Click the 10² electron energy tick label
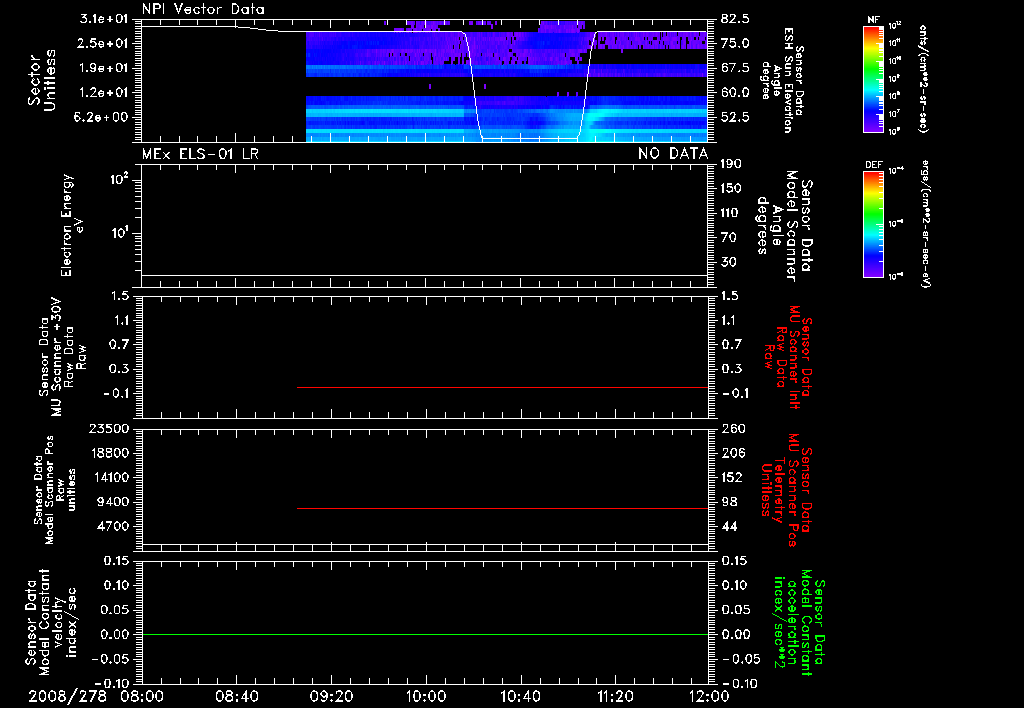The image size is (1024, 708). click(x=119, y=179)
